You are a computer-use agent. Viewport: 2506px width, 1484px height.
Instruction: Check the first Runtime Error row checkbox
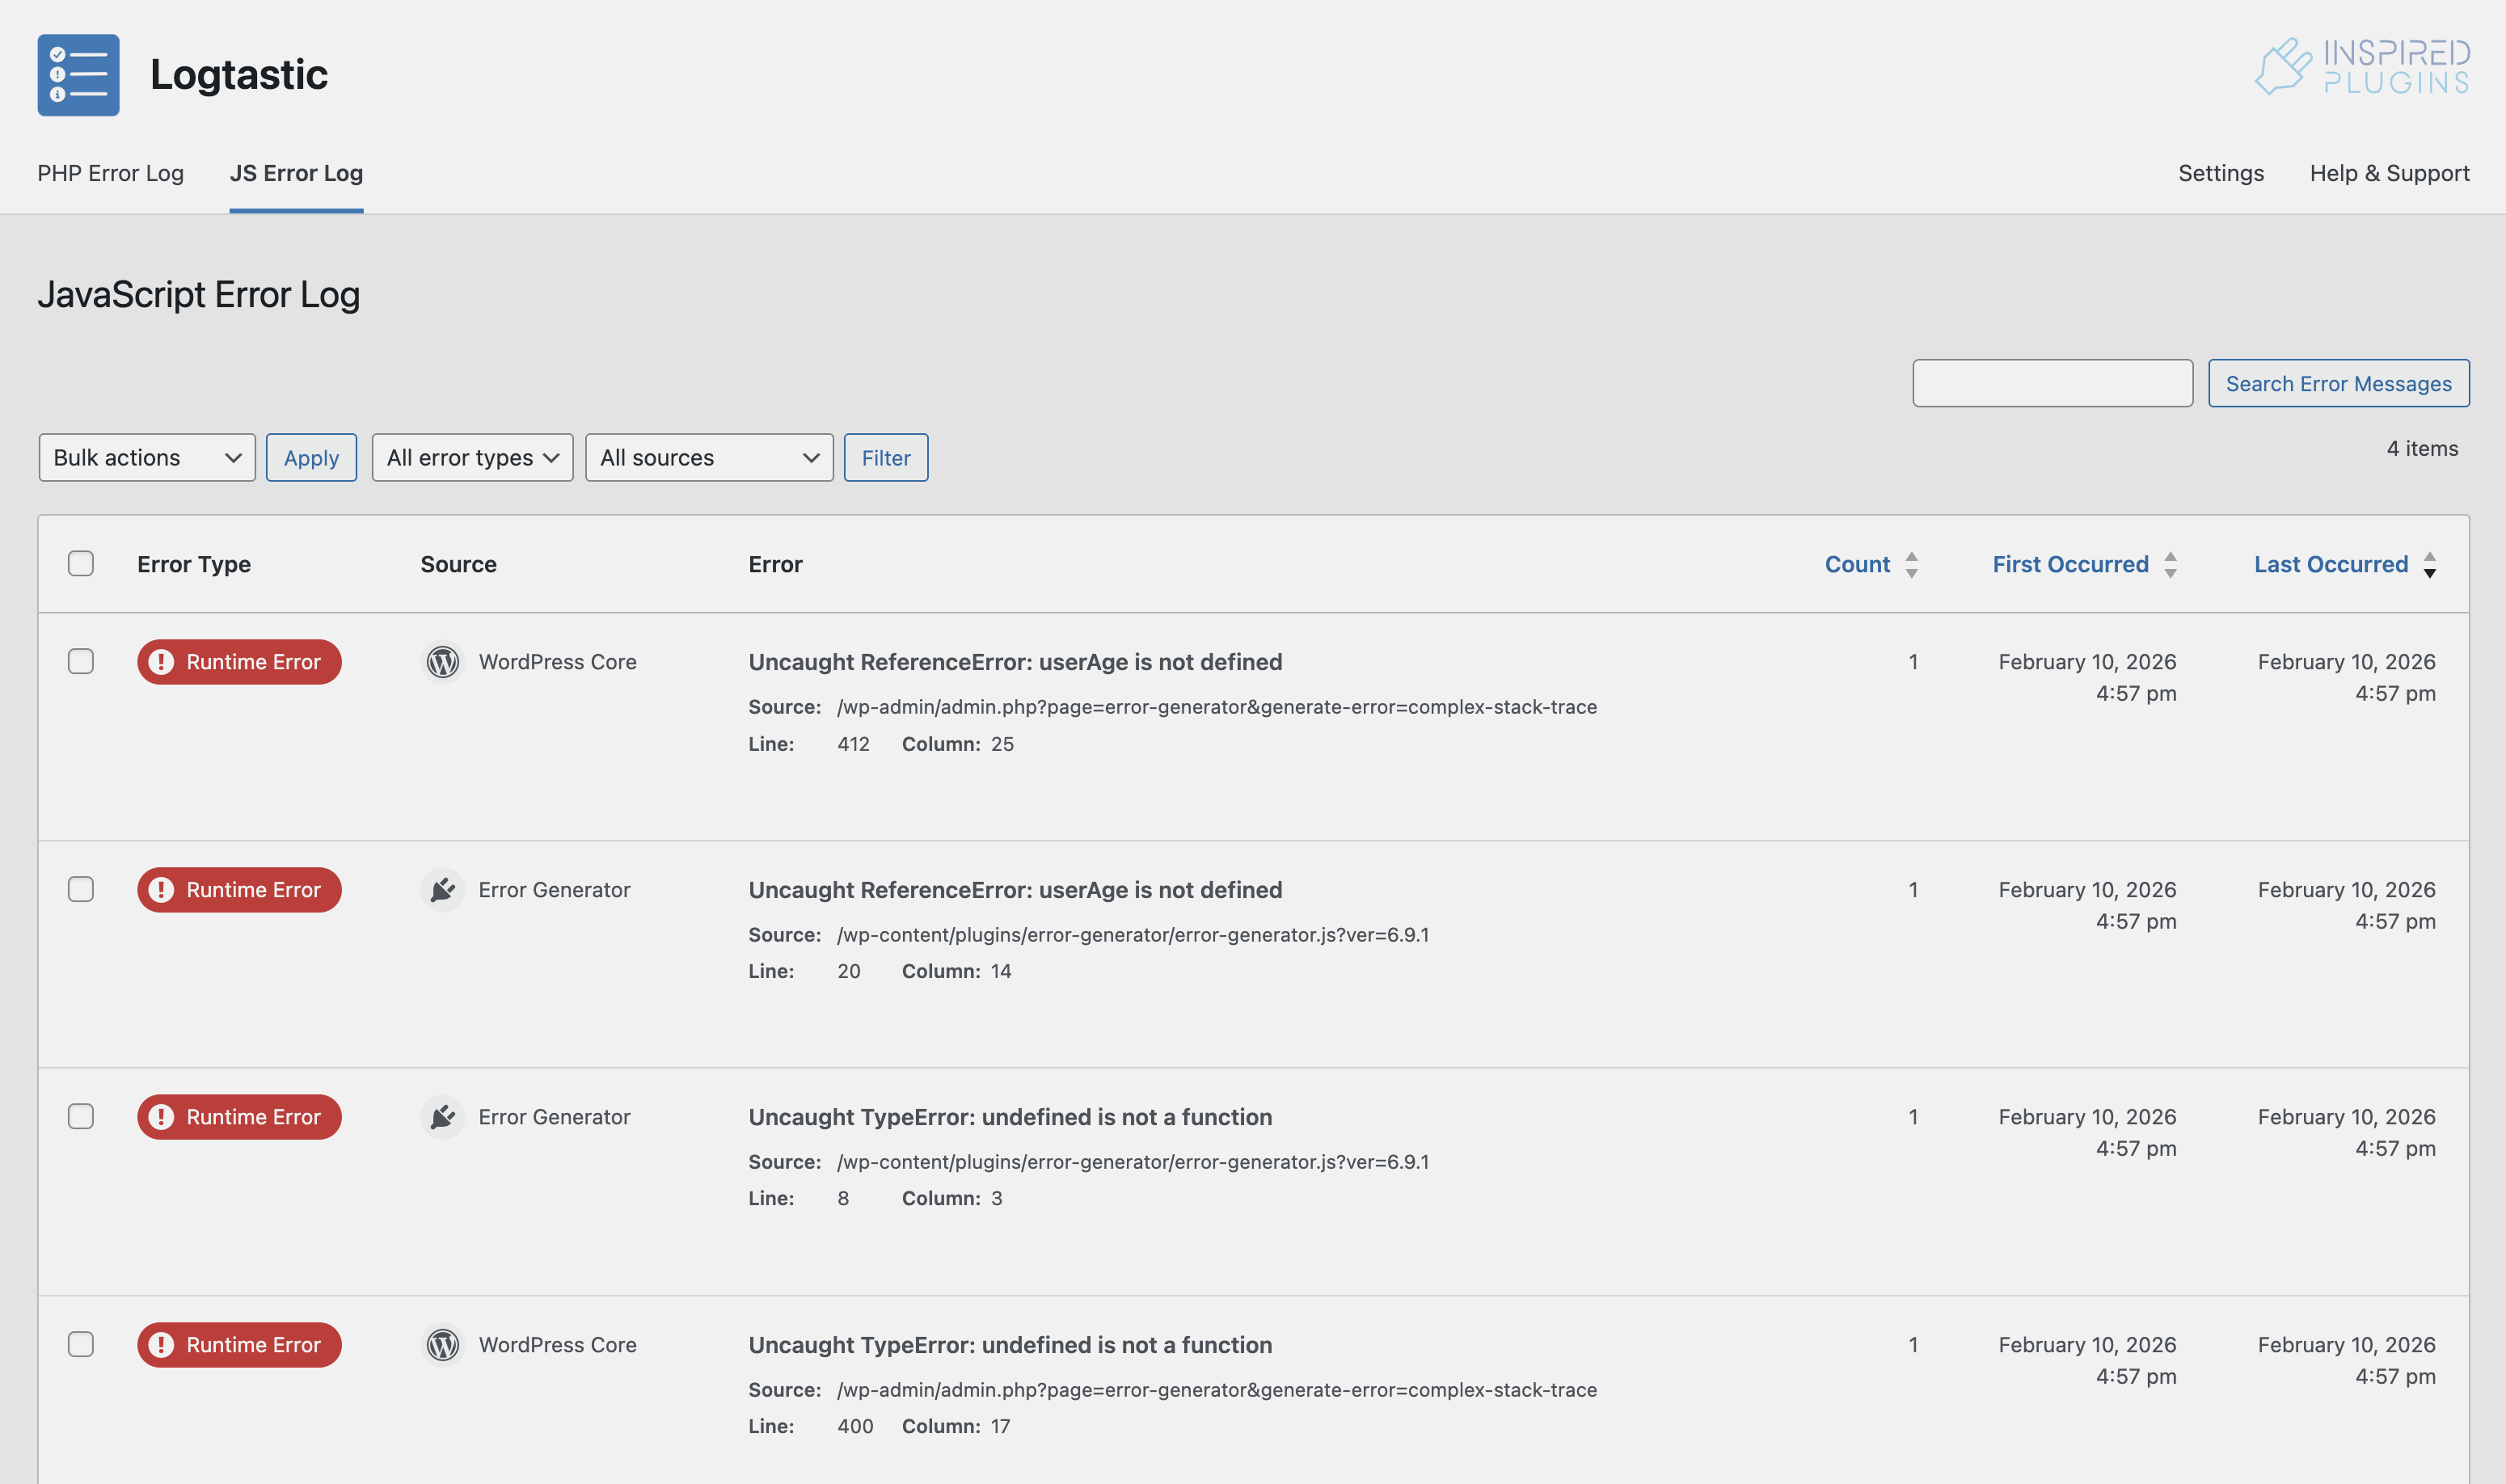(81, 662)
